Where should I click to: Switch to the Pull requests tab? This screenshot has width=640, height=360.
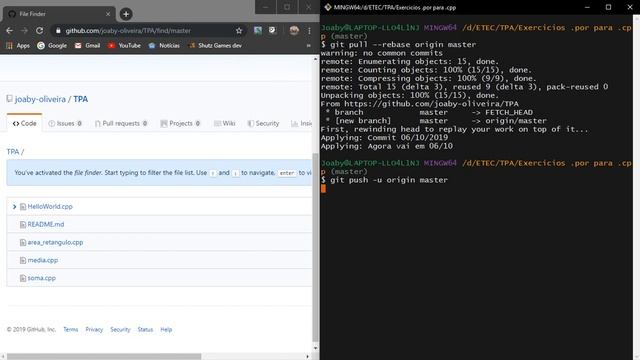121,123
